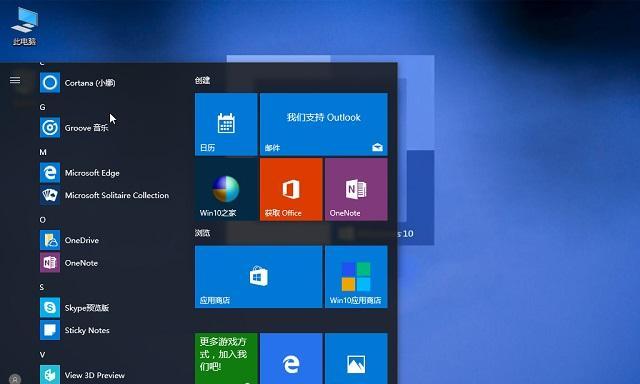Open the Store 应用商店 tile
This screenshot has width=640, height=384.
(258, 277)
